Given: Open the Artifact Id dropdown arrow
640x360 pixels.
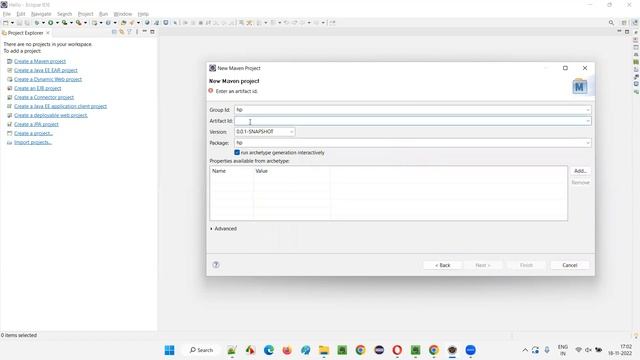Looking at the screenshot, I should point(588,121).
